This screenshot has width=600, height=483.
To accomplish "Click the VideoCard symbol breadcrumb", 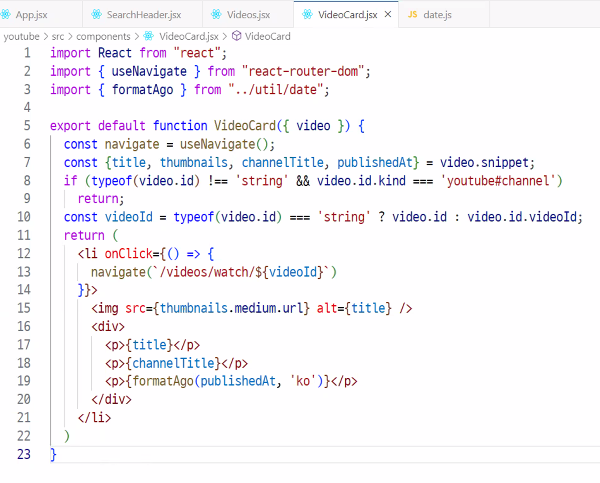I will coord(267,36).
